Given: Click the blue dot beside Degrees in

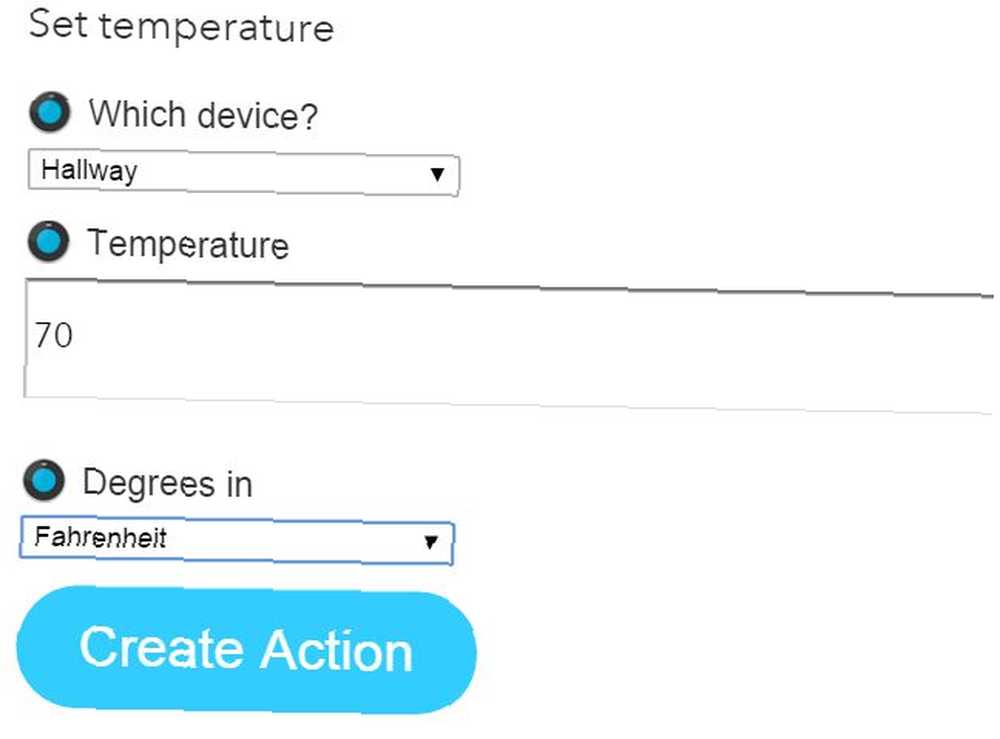Looking at the screenshot, I should (x=44, y=480).
